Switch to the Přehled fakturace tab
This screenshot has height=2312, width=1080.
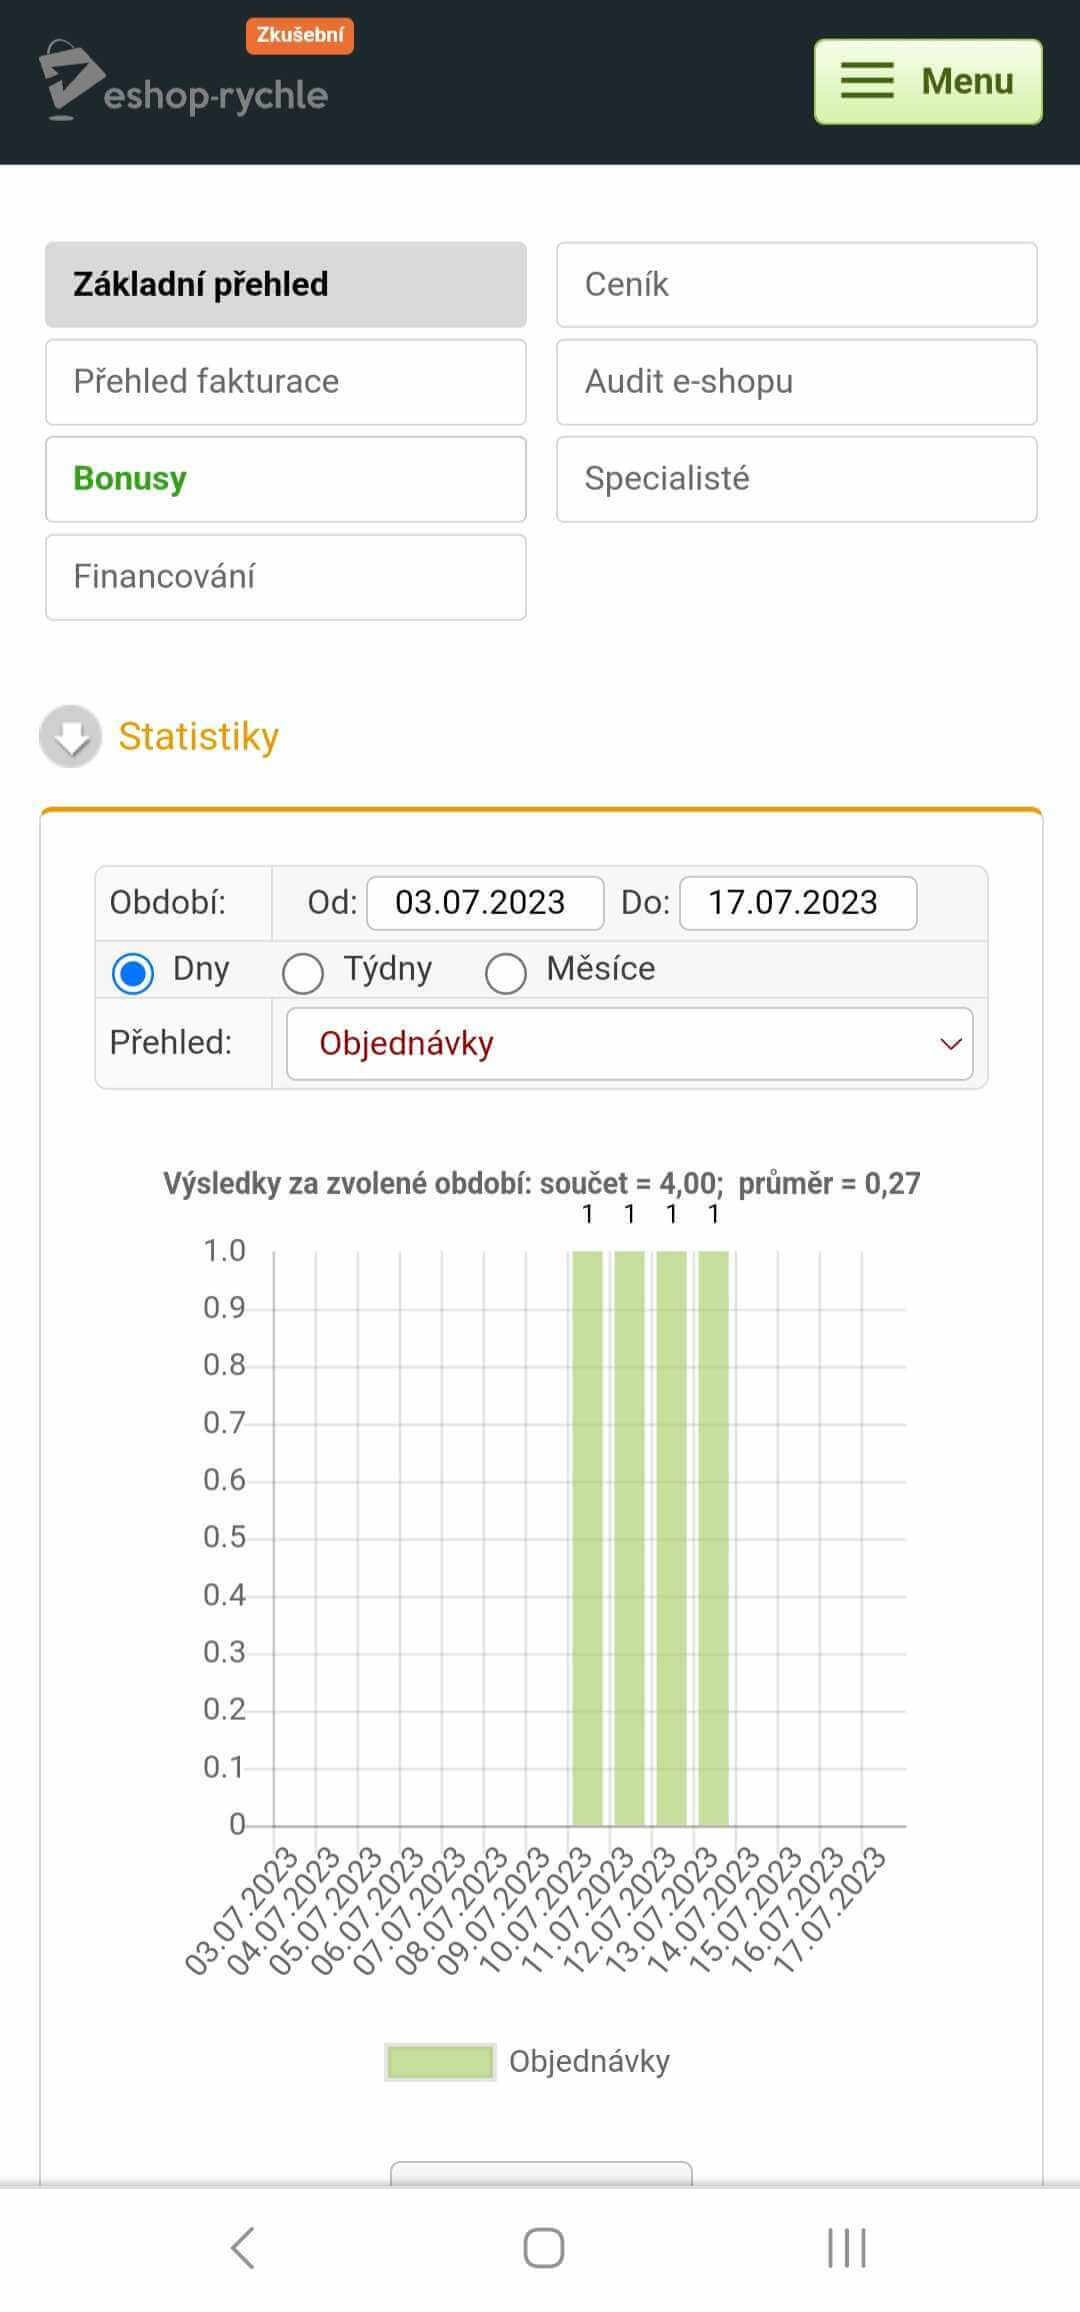tap(285, 381)
